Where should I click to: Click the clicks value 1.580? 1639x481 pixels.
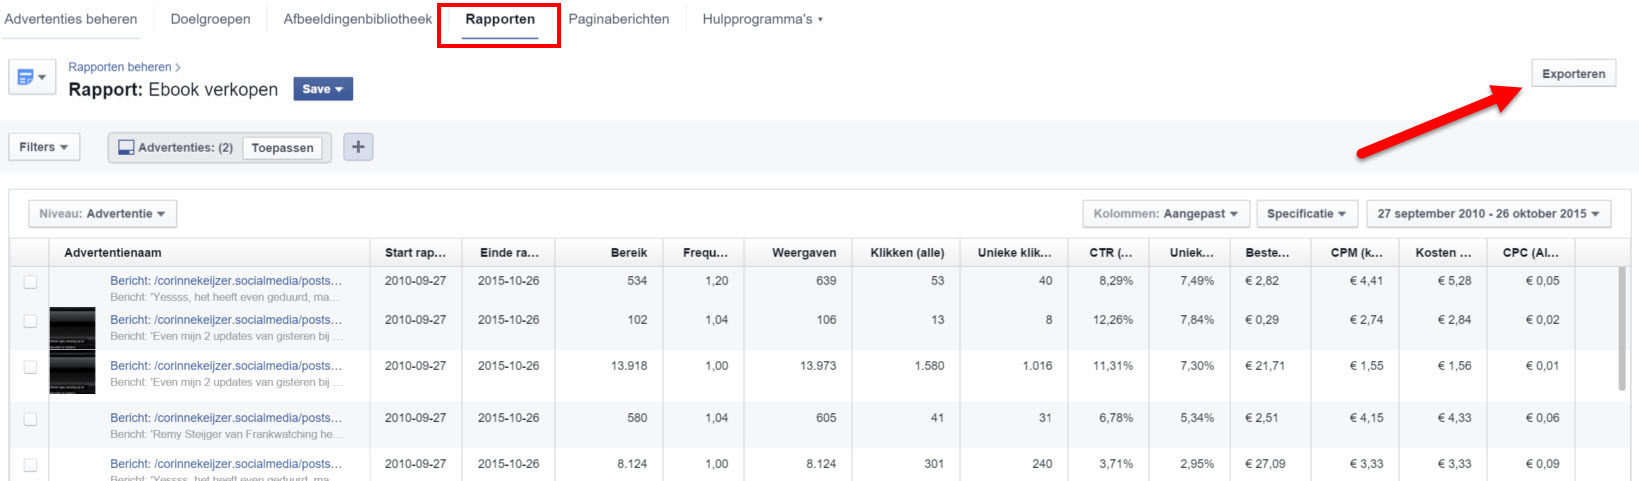click(x=929, y=366)
